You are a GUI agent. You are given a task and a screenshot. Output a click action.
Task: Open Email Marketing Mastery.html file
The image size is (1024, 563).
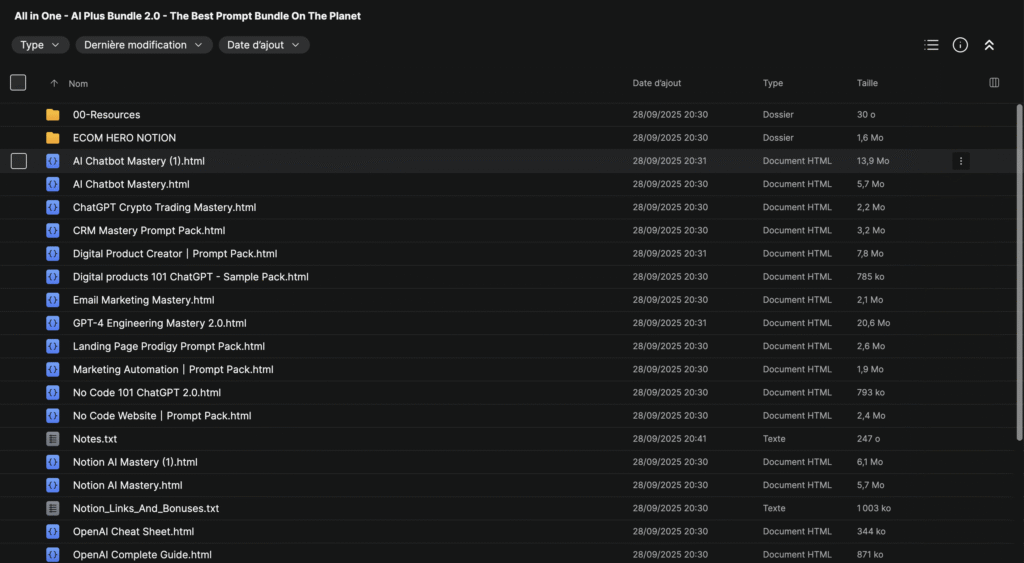pos(143,300)
